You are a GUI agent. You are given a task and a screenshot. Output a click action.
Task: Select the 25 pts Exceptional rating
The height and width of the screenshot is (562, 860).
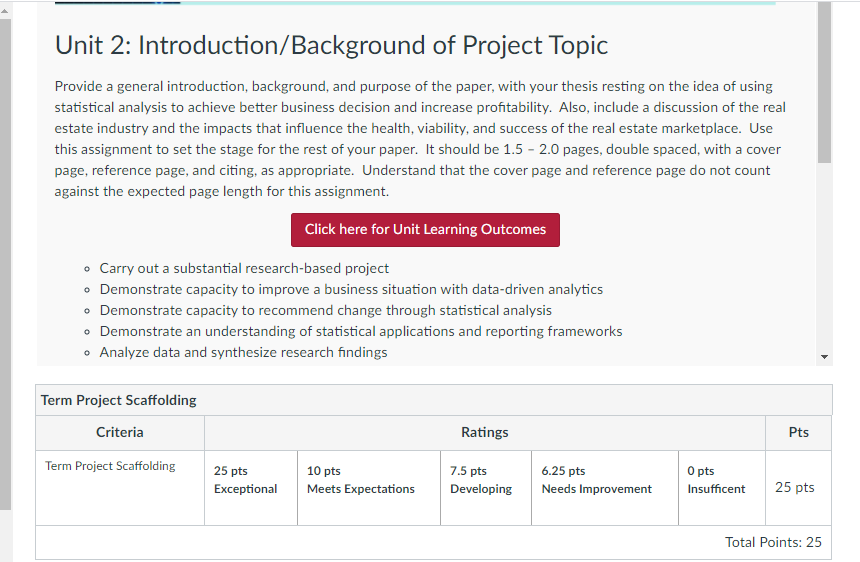(251, 488)
